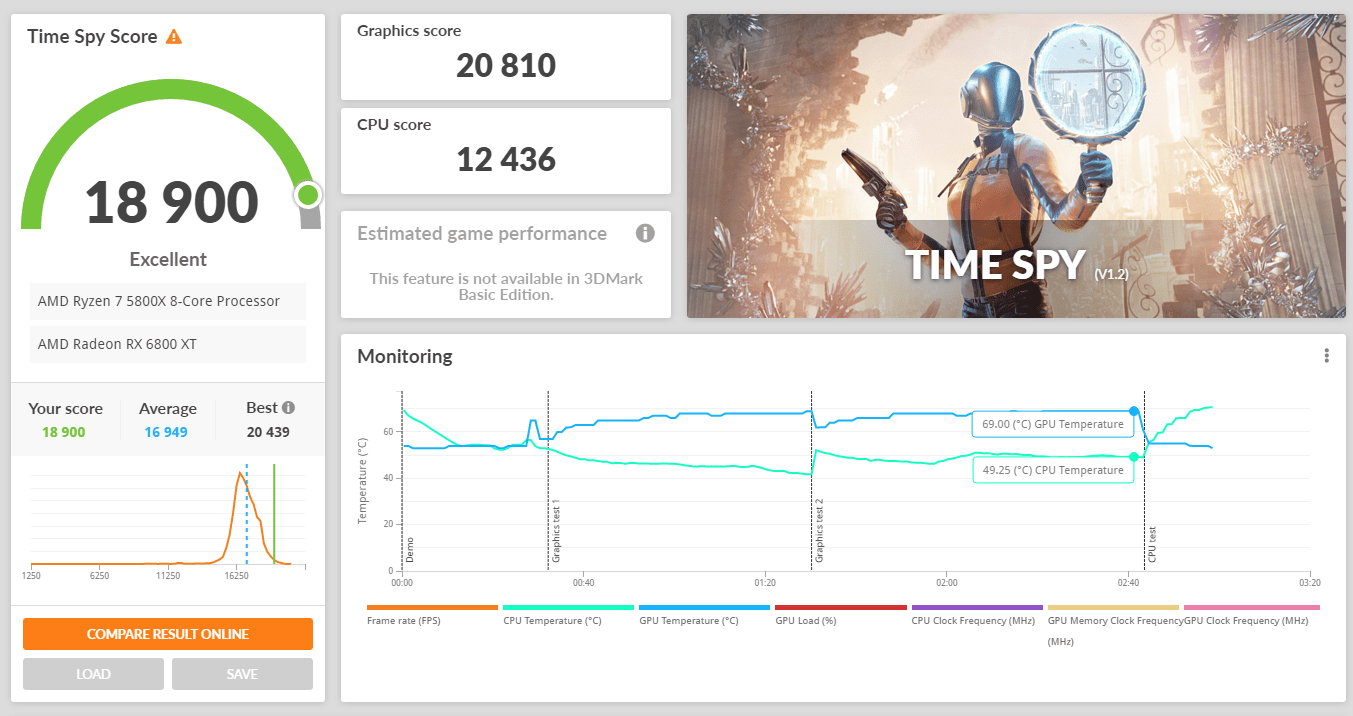Click the info icon next to Best
The height and width of the screenshot is (716, 1353).
[x=289, y=408]
